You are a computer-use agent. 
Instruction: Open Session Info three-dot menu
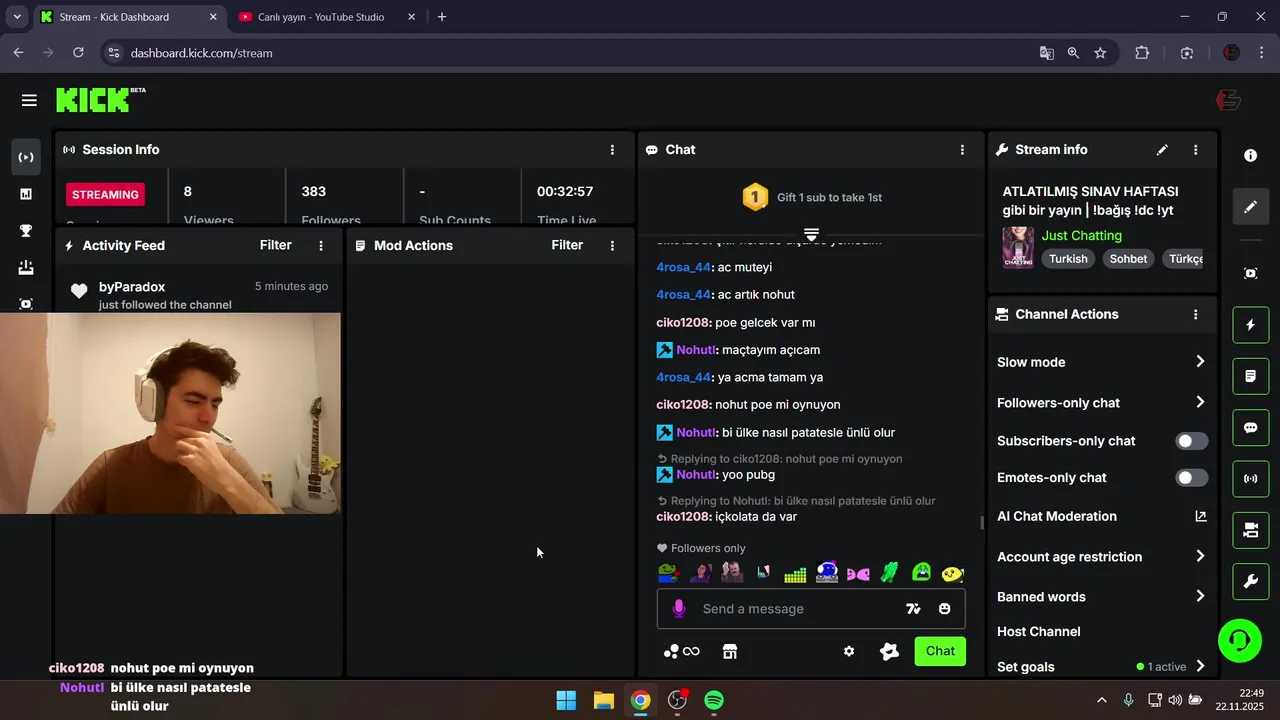[612, 150]
